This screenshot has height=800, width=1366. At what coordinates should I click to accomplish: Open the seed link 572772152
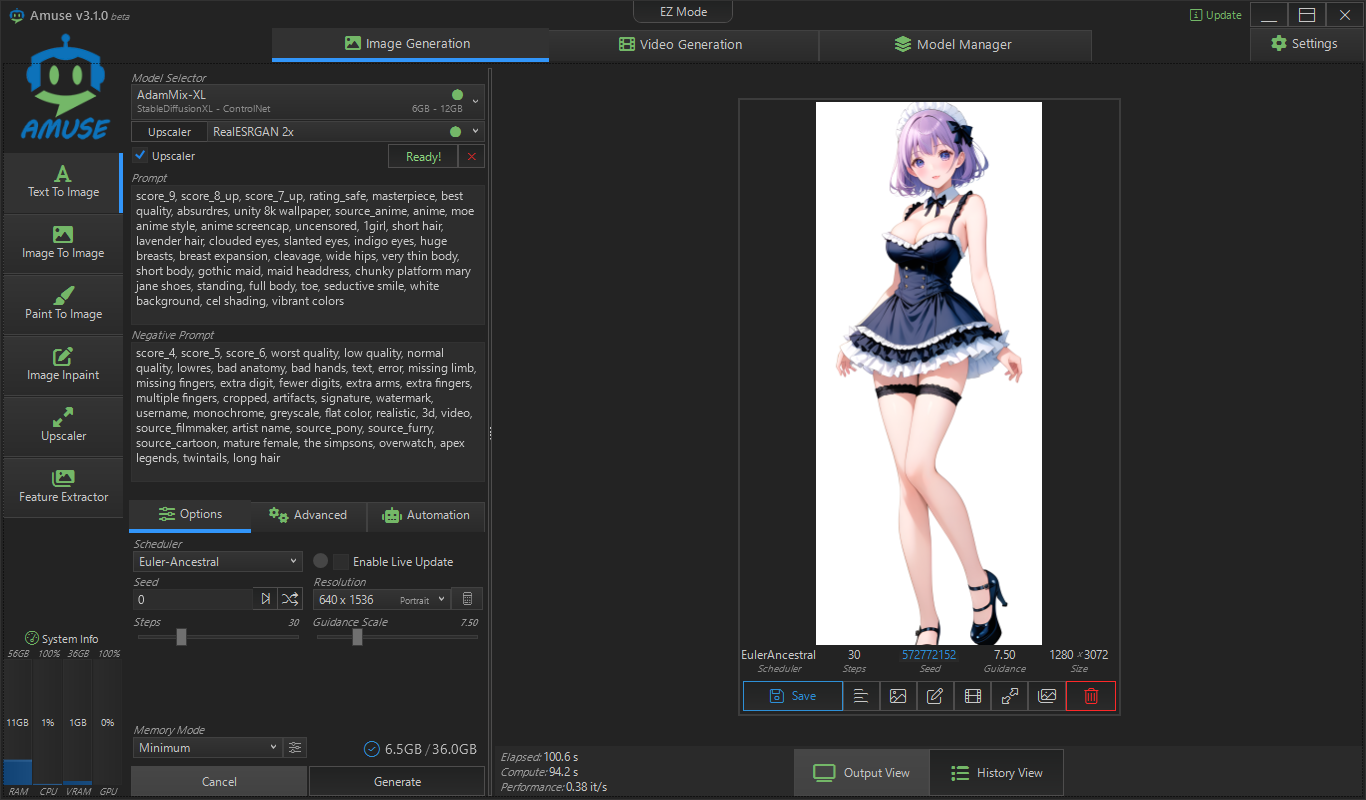(x=927, y=654)
